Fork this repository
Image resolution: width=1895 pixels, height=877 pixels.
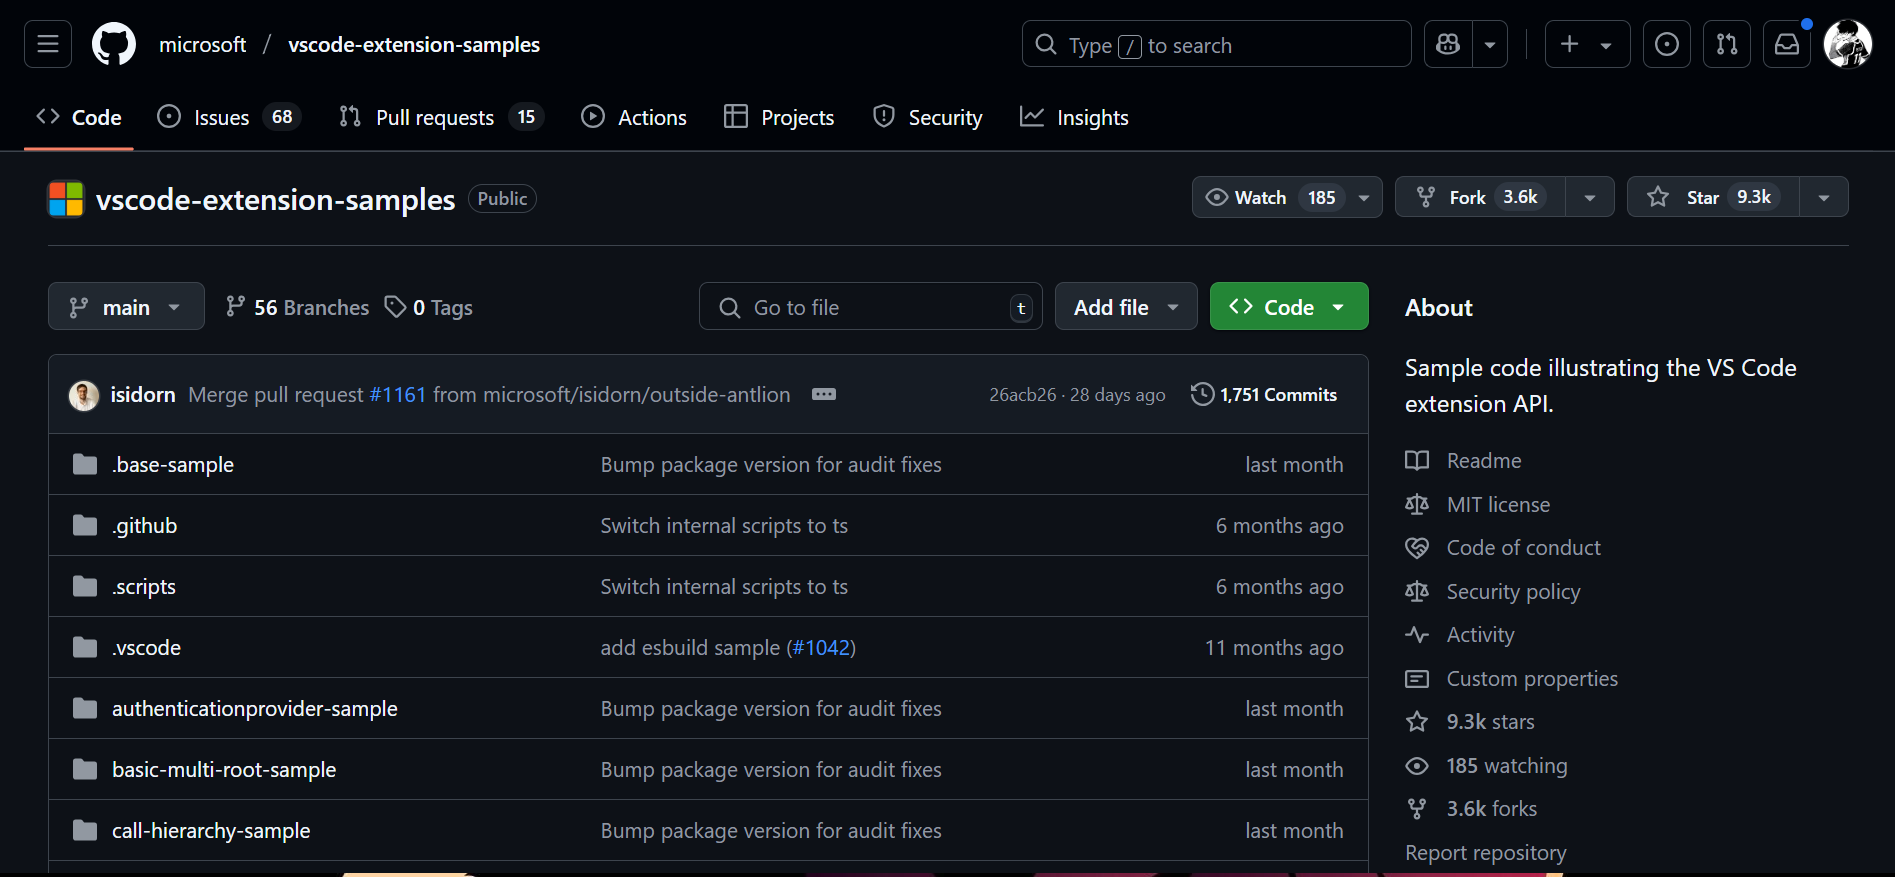tap(1481, 197)
